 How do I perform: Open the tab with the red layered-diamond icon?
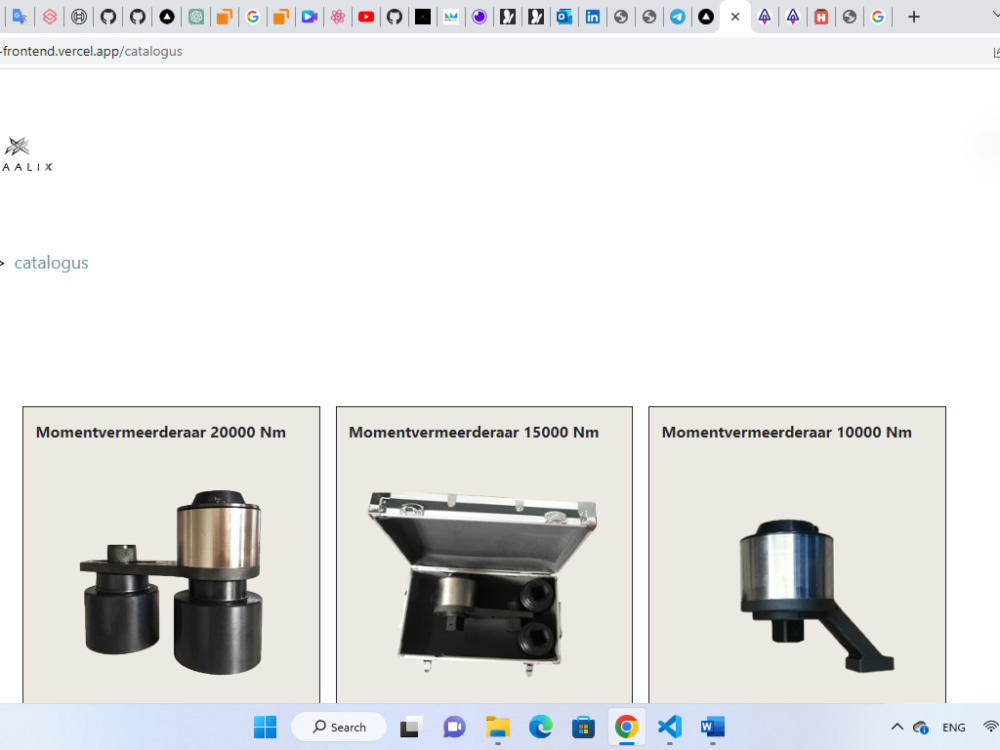click(x=49, y=17)
